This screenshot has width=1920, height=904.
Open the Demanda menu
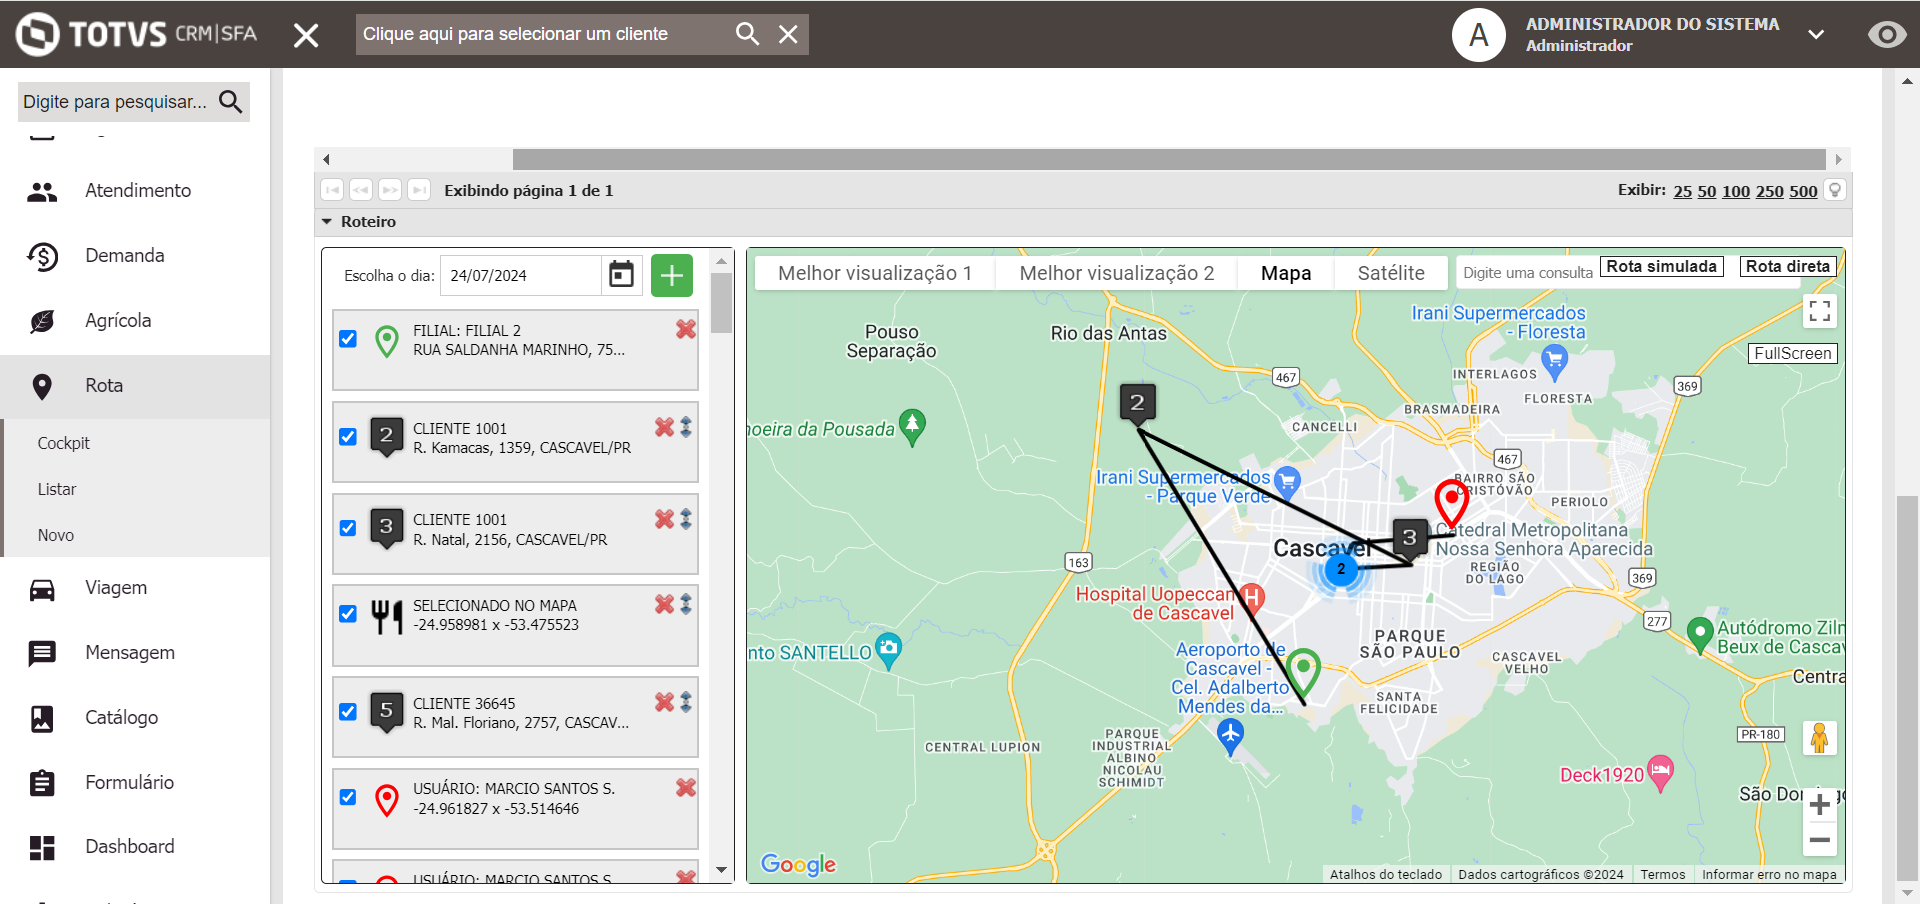click(x=135, y=256)
